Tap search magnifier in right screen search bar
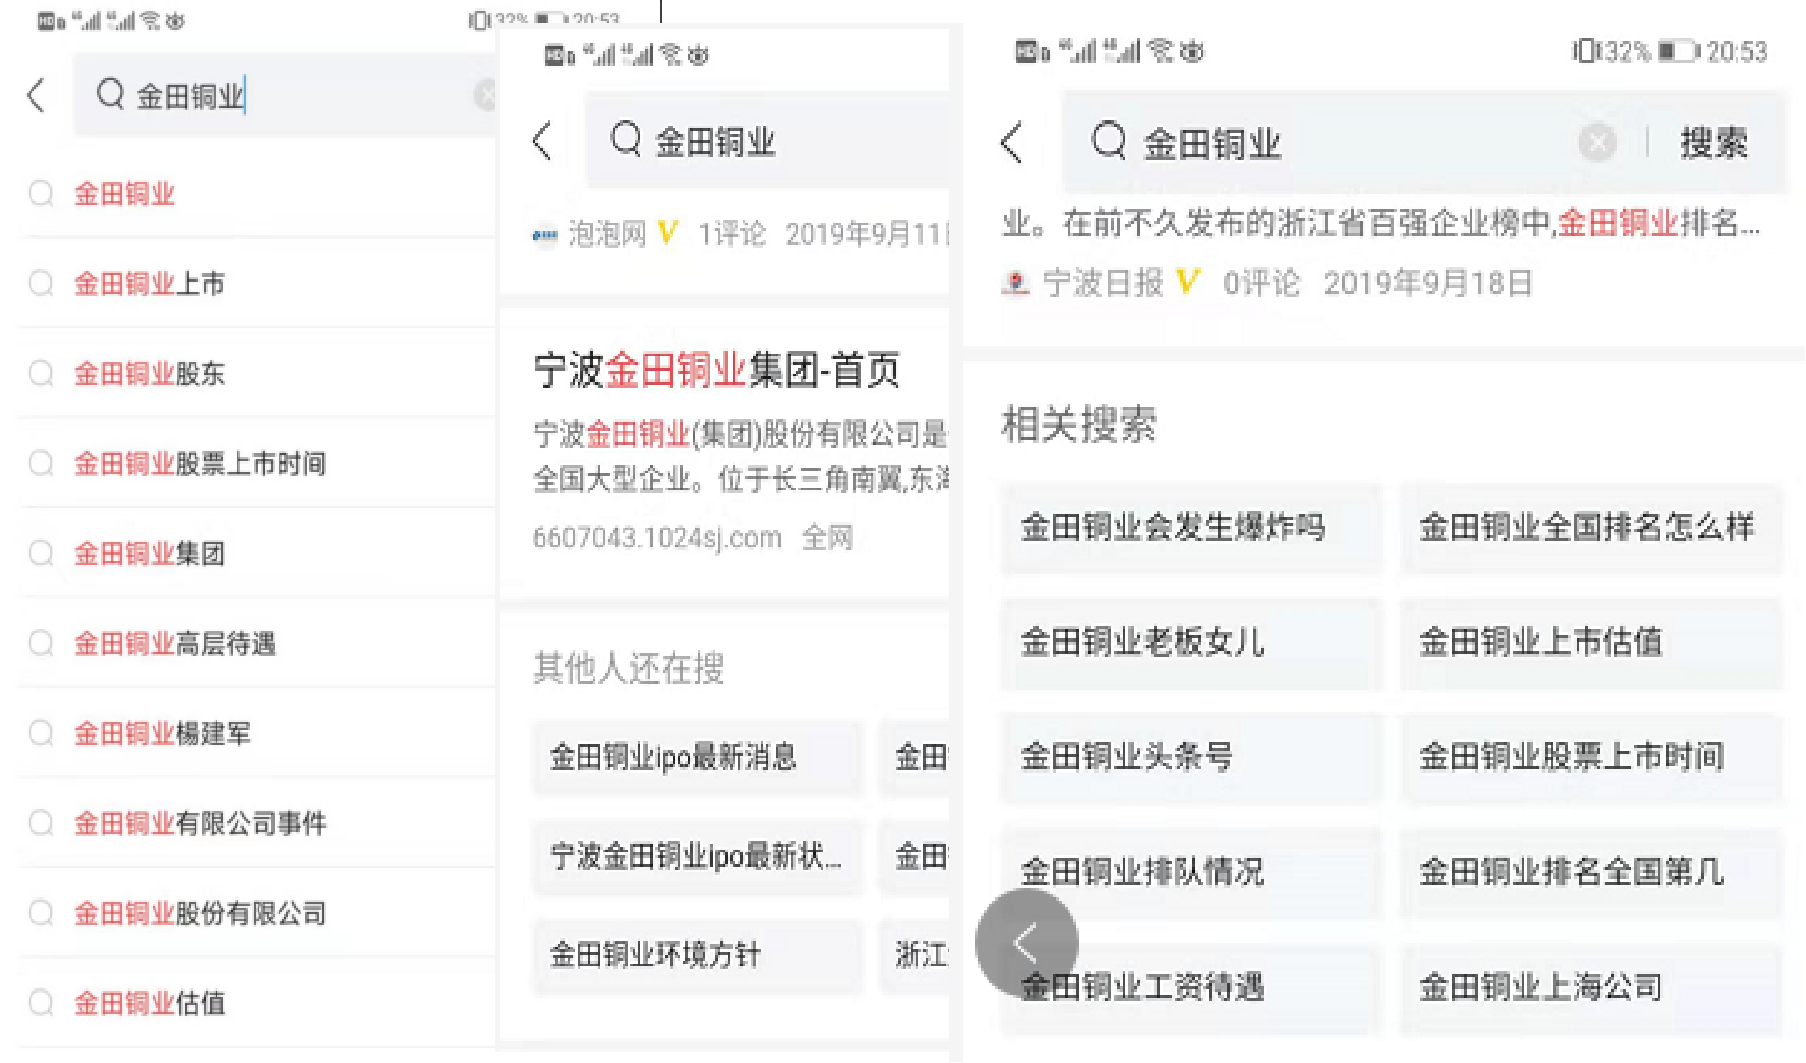 1109,141
